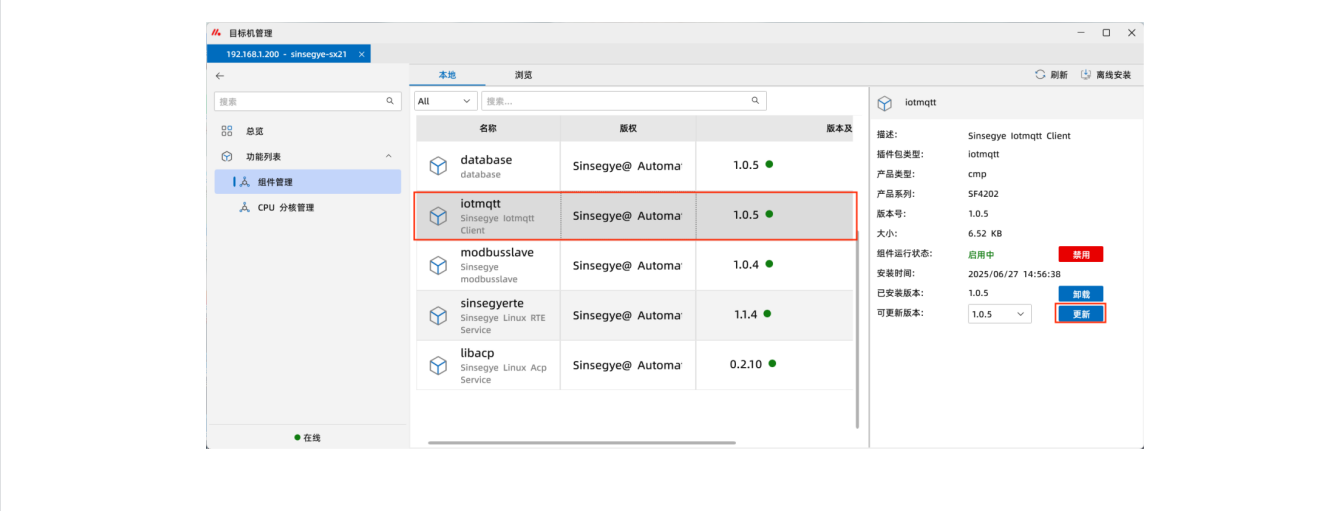Image resolution: width=1333 pixels, height=511 pixels.
Task: Open the All filter dropdown
Action: [446, 101]
